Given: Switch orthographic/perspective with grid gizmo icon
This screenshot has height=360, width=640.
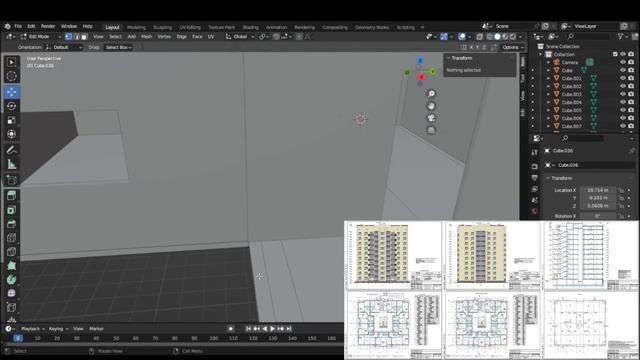Looking at the screenshot, I should pyautogui.click(x=431, y=130).
